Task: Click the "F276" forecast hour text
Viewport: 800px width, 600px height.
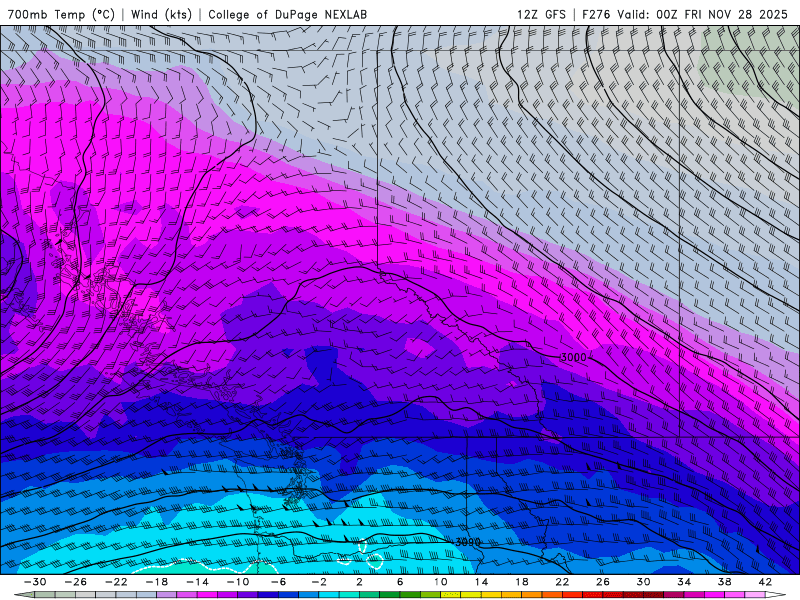Action: tap(596, 15)
